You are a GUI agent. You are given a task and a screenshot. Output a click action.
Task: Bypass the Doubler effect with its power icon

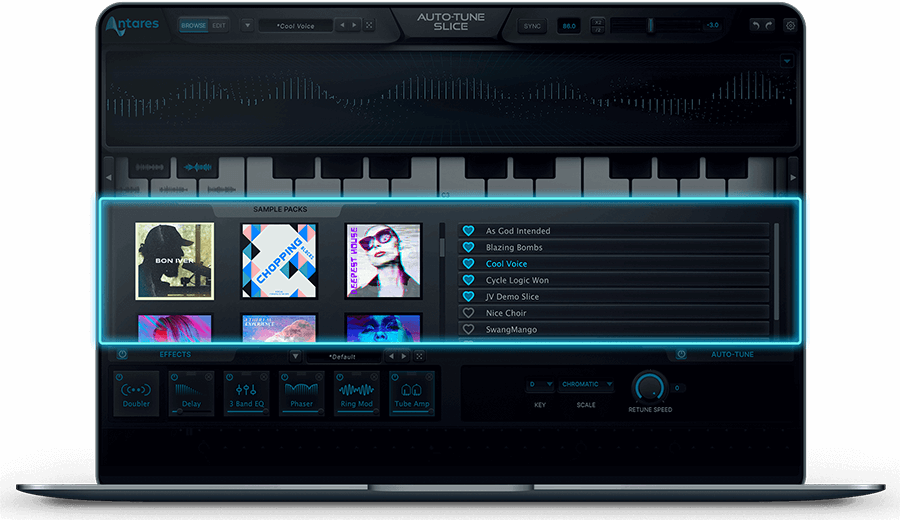pyautogui.click(x=119, y=377)
